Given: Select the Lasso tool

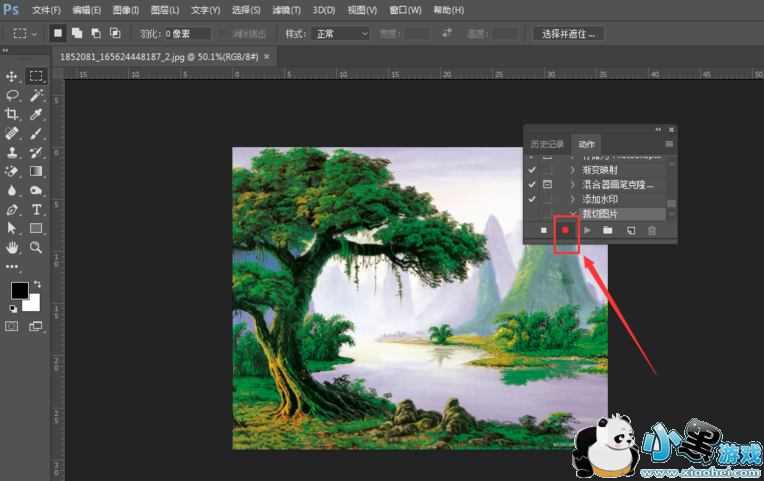Looking at the screenshot, I should (x=12, y=95).
